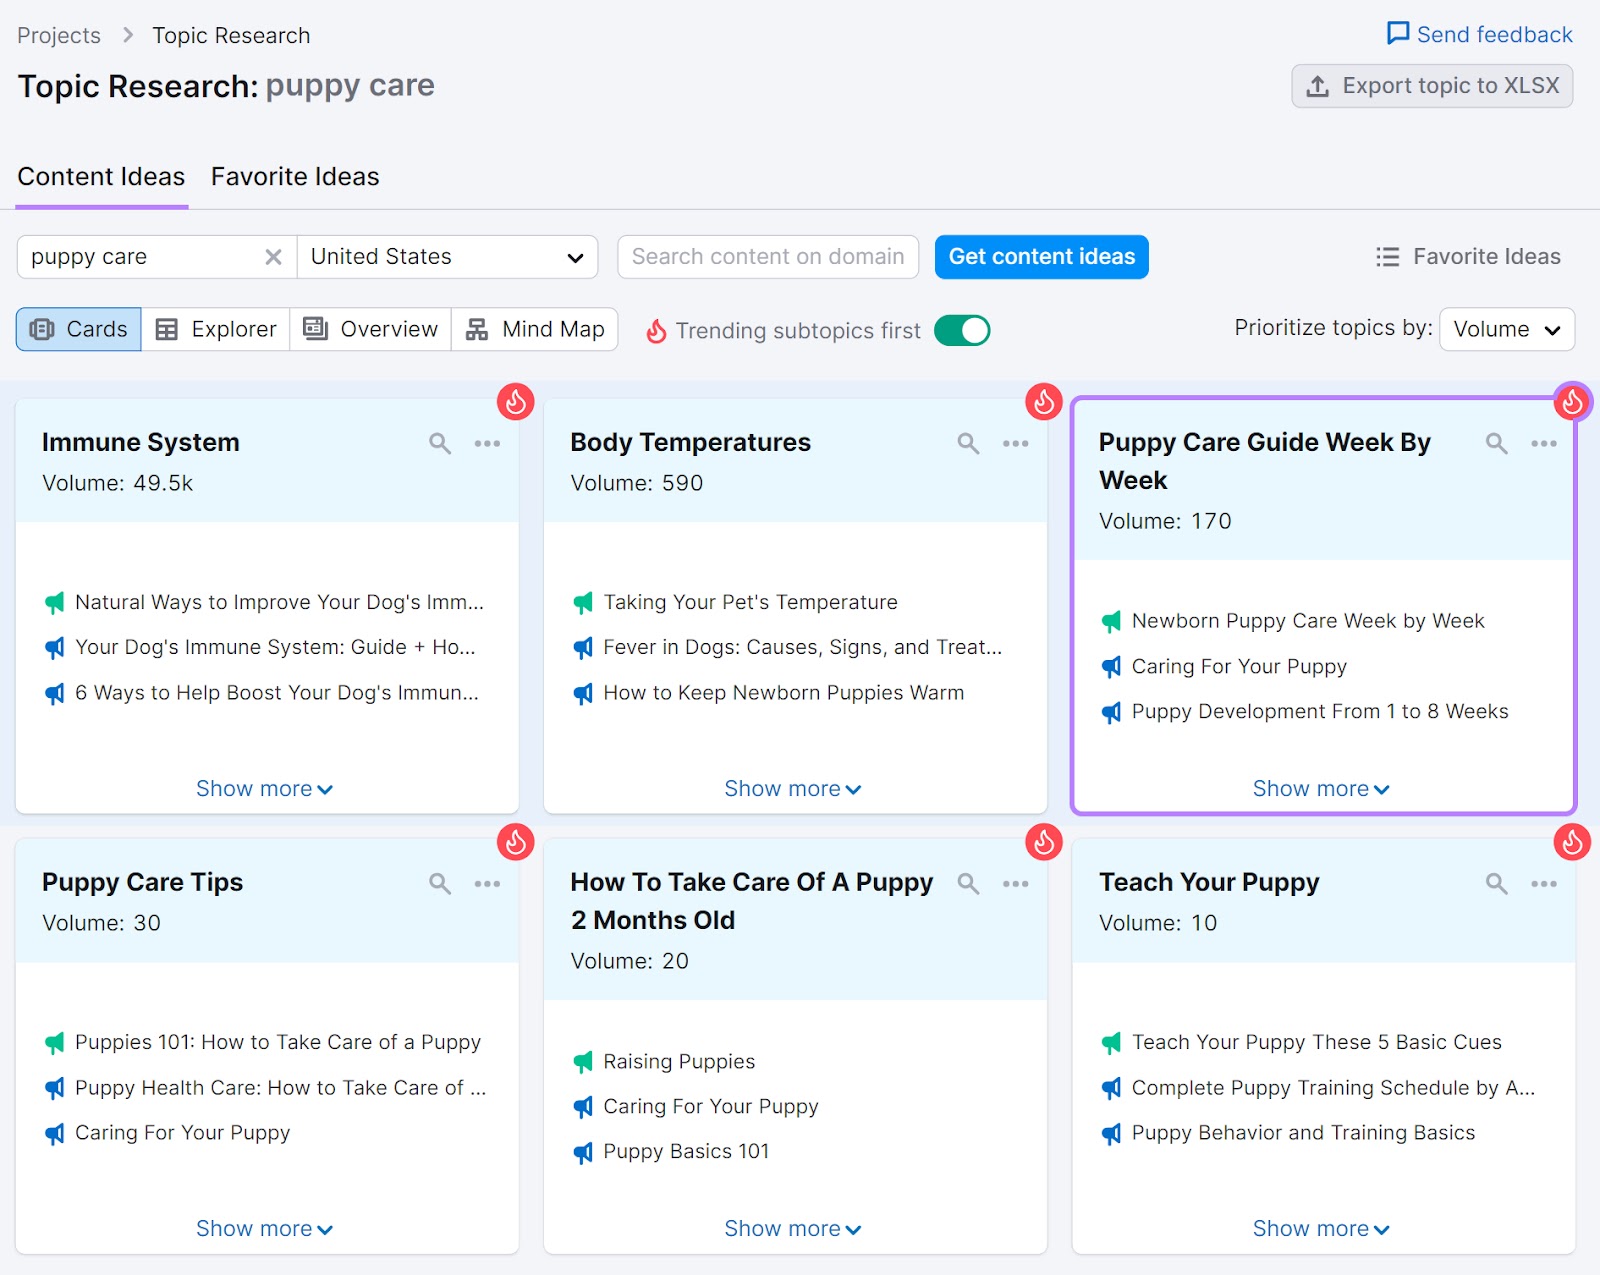Expand Show more on Immune System card
This screenshot has height=1275, width=1600.
[x=264, y=788]
